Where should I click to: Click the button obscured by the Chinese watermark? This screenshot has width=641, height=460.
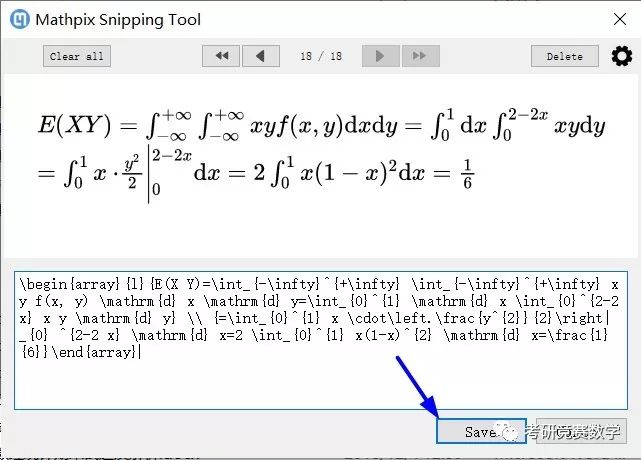click(x=581, y=431)
